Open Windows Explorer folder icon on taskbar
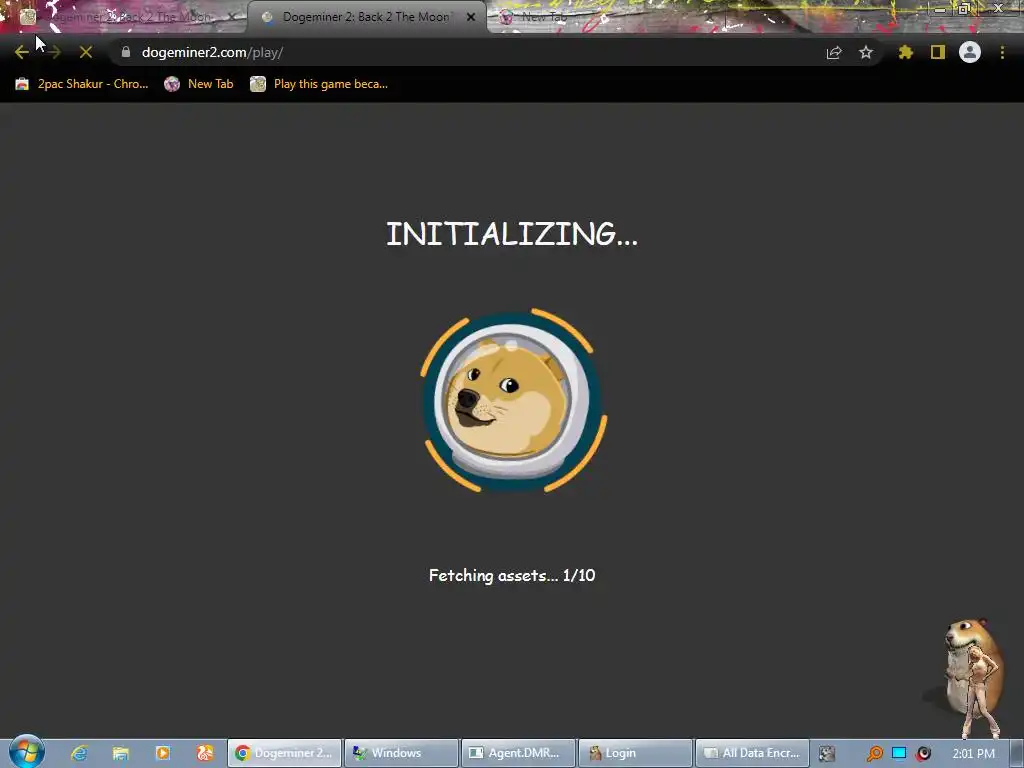This screenshot has height=768, width=1024. click(121, 753)
